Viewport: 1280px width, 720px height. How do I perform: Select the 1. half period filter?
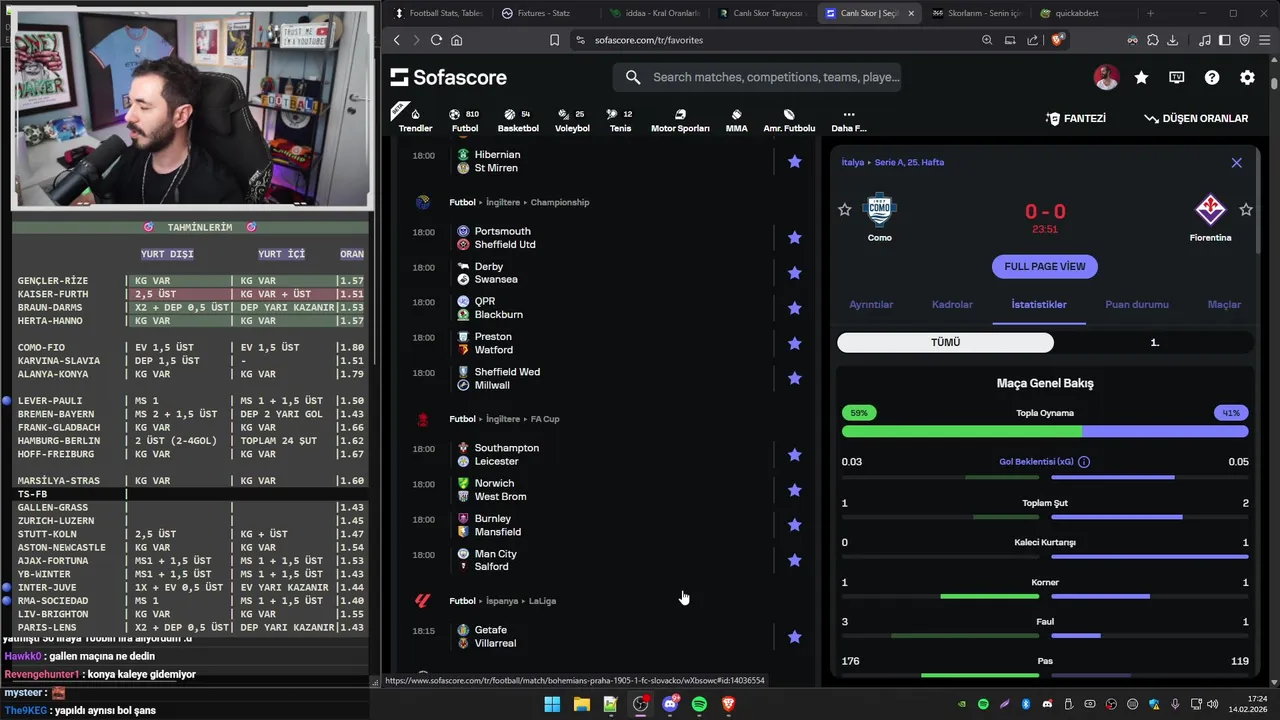click(1154, 342)
